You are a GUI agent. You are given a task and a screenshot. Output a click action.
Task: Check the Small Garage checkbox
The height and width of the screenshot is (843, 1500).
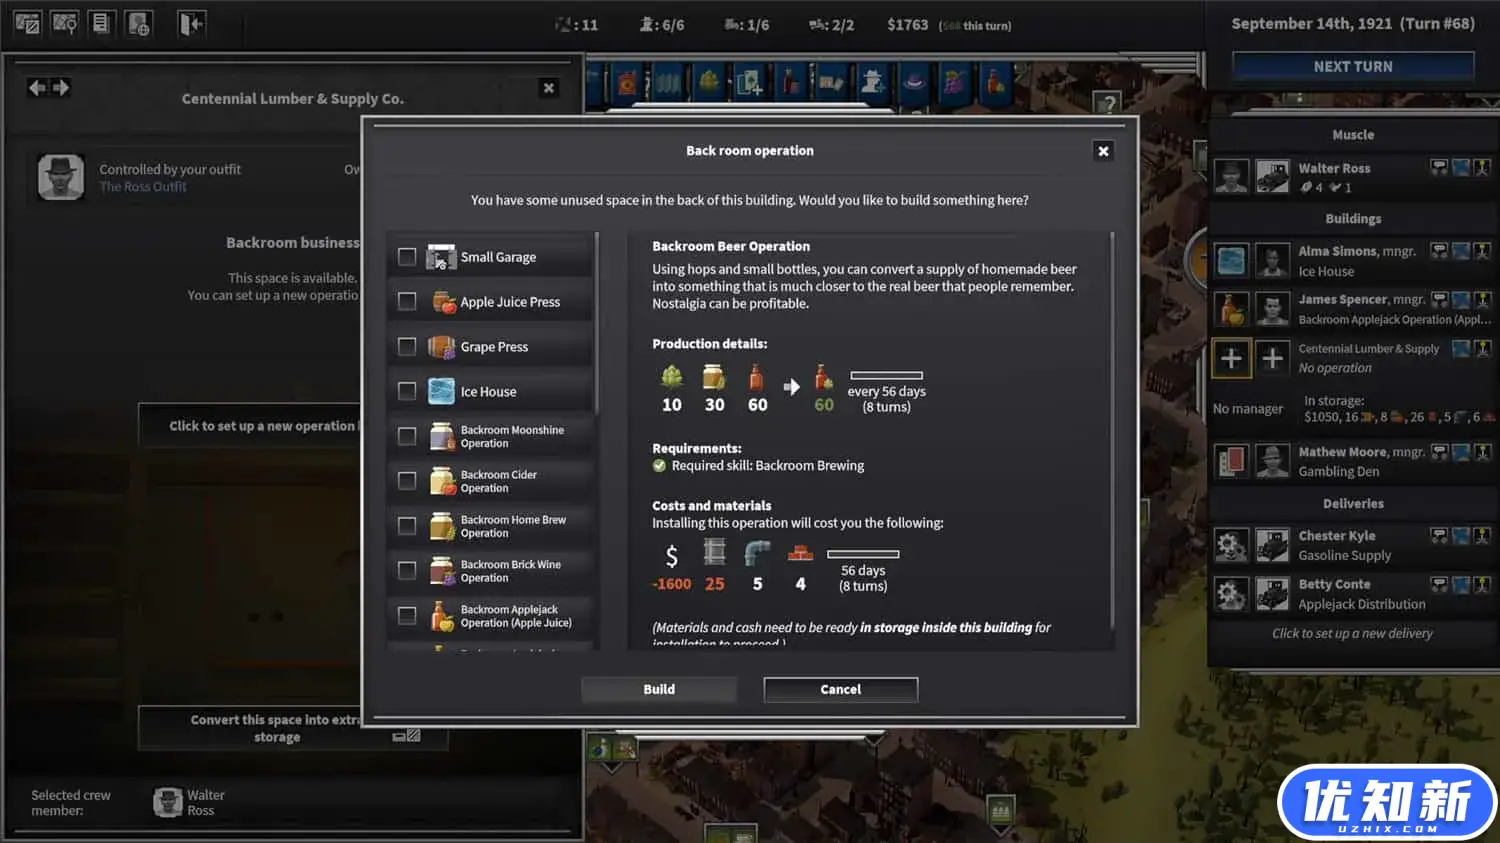[407, 257]
